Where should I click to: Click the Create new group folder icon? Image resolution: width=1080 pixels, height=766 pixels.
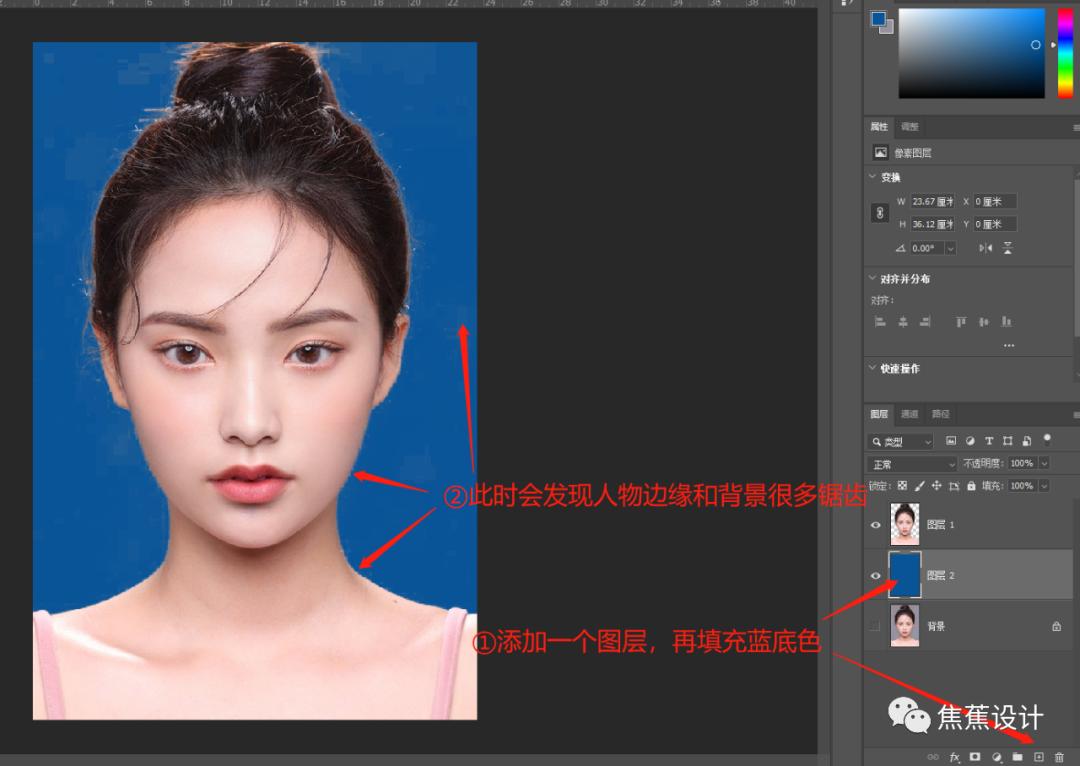1019,757
